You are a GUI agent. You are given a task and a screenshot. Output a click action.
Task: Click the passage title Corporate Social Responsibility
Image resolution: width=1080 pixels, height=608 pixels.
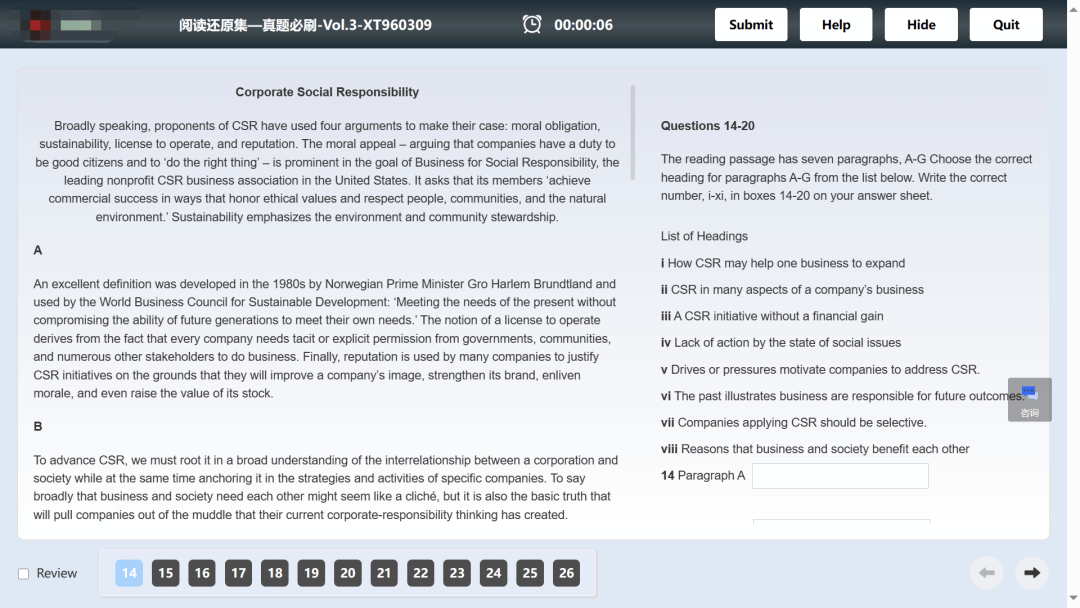[x=327, y=92]
